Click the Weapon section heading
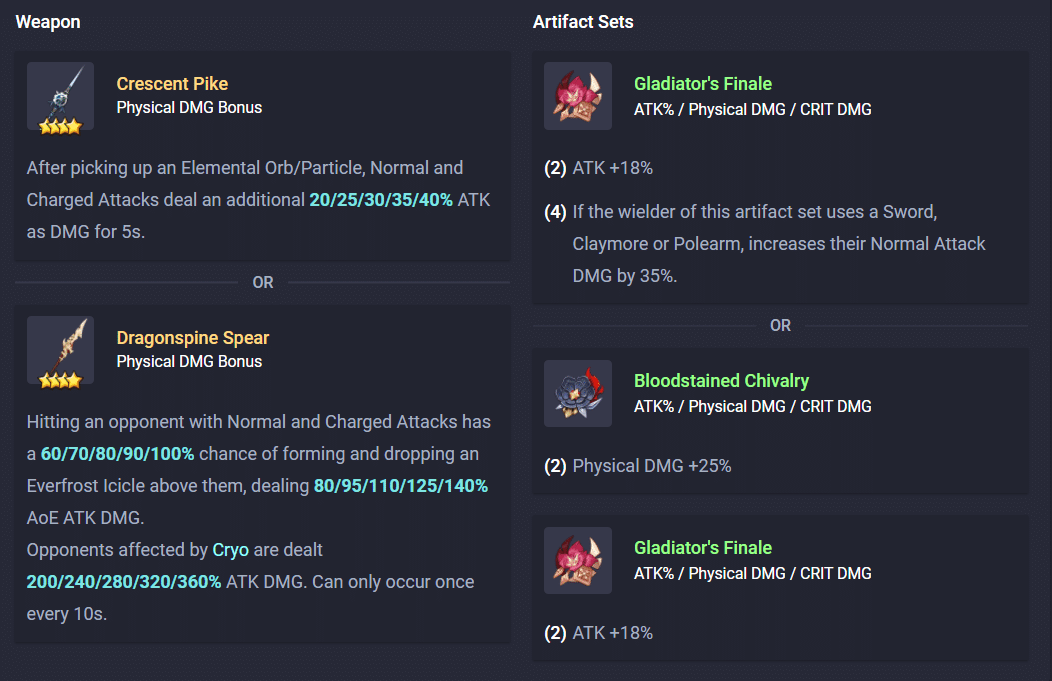The image size is (1052, 681). [x=48, y=22]
